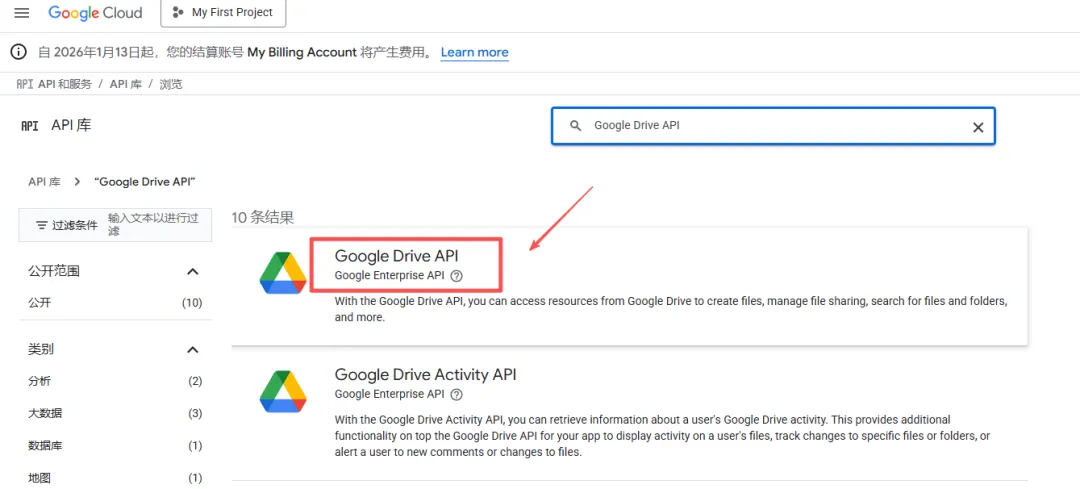
Task: Click the billing notice info icon
Action: coord(19,52)
